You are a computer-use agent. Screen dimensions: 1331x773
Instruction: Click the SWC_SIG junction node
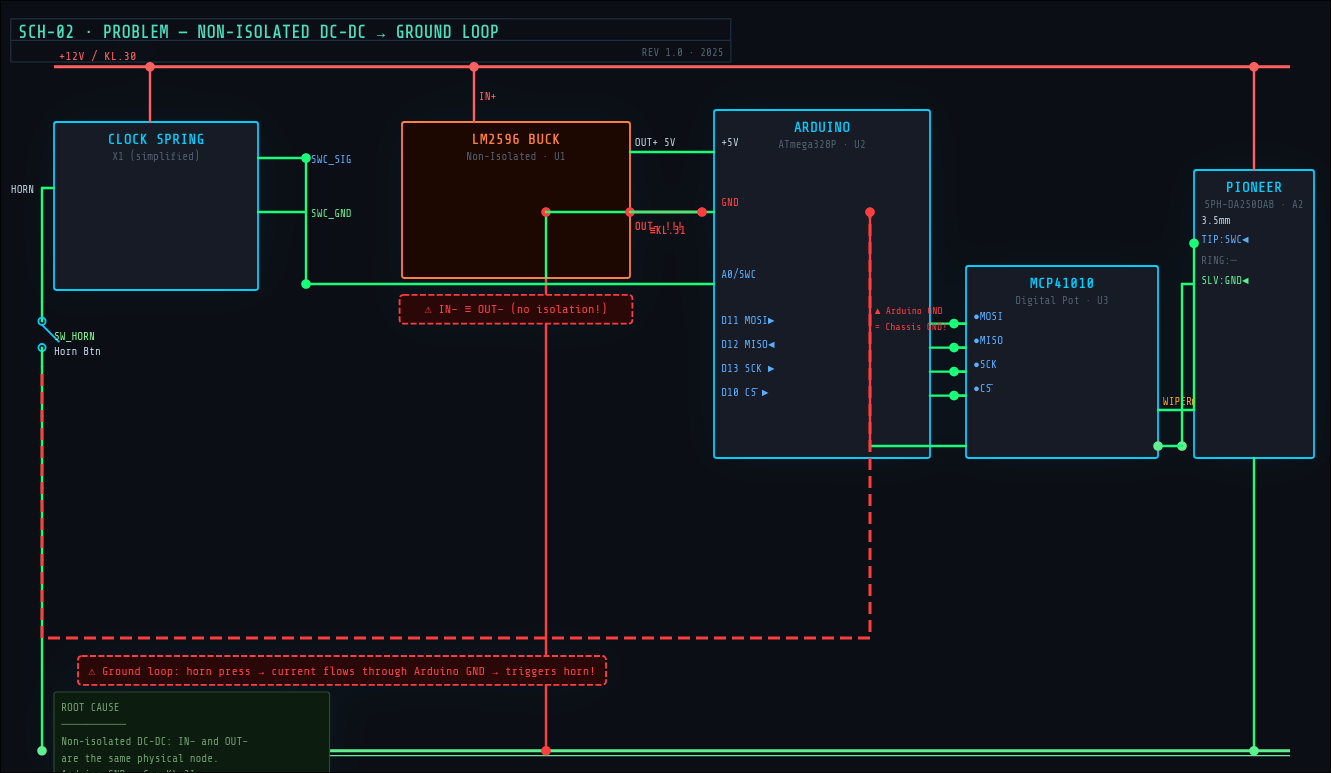coord(306,158)
